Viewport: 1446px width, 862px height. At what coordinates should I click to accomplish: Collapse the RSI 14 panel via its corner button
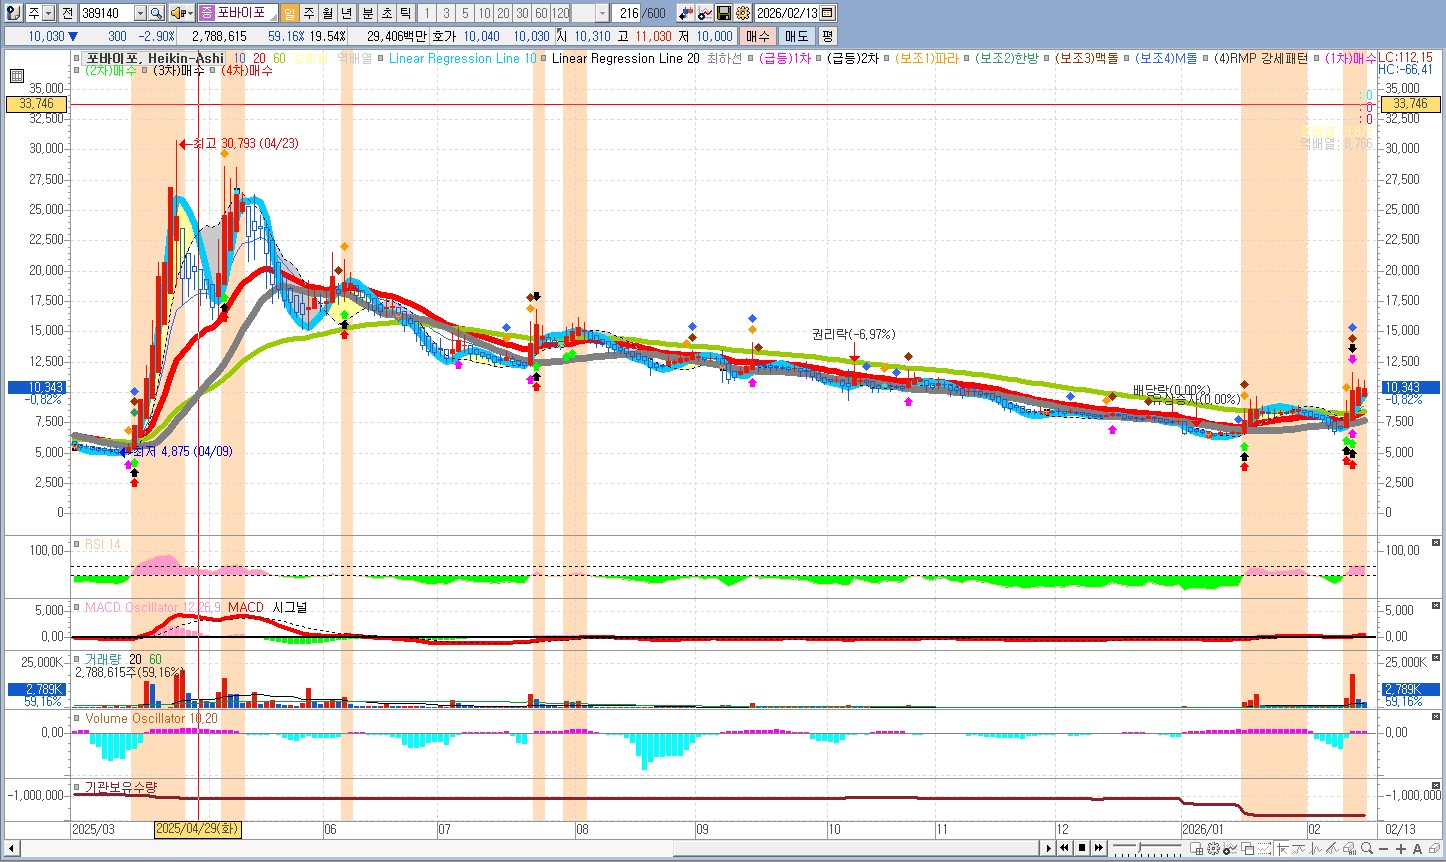1436,543
